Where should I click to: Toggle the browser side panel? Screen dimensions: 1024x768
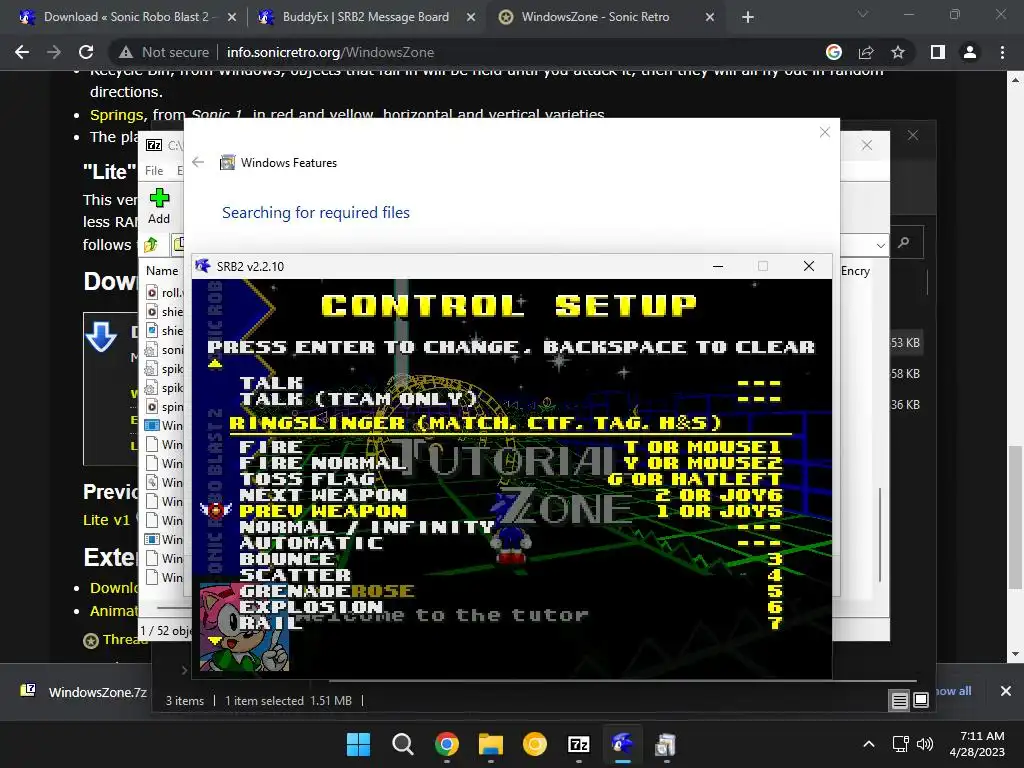tap(938, 52)
